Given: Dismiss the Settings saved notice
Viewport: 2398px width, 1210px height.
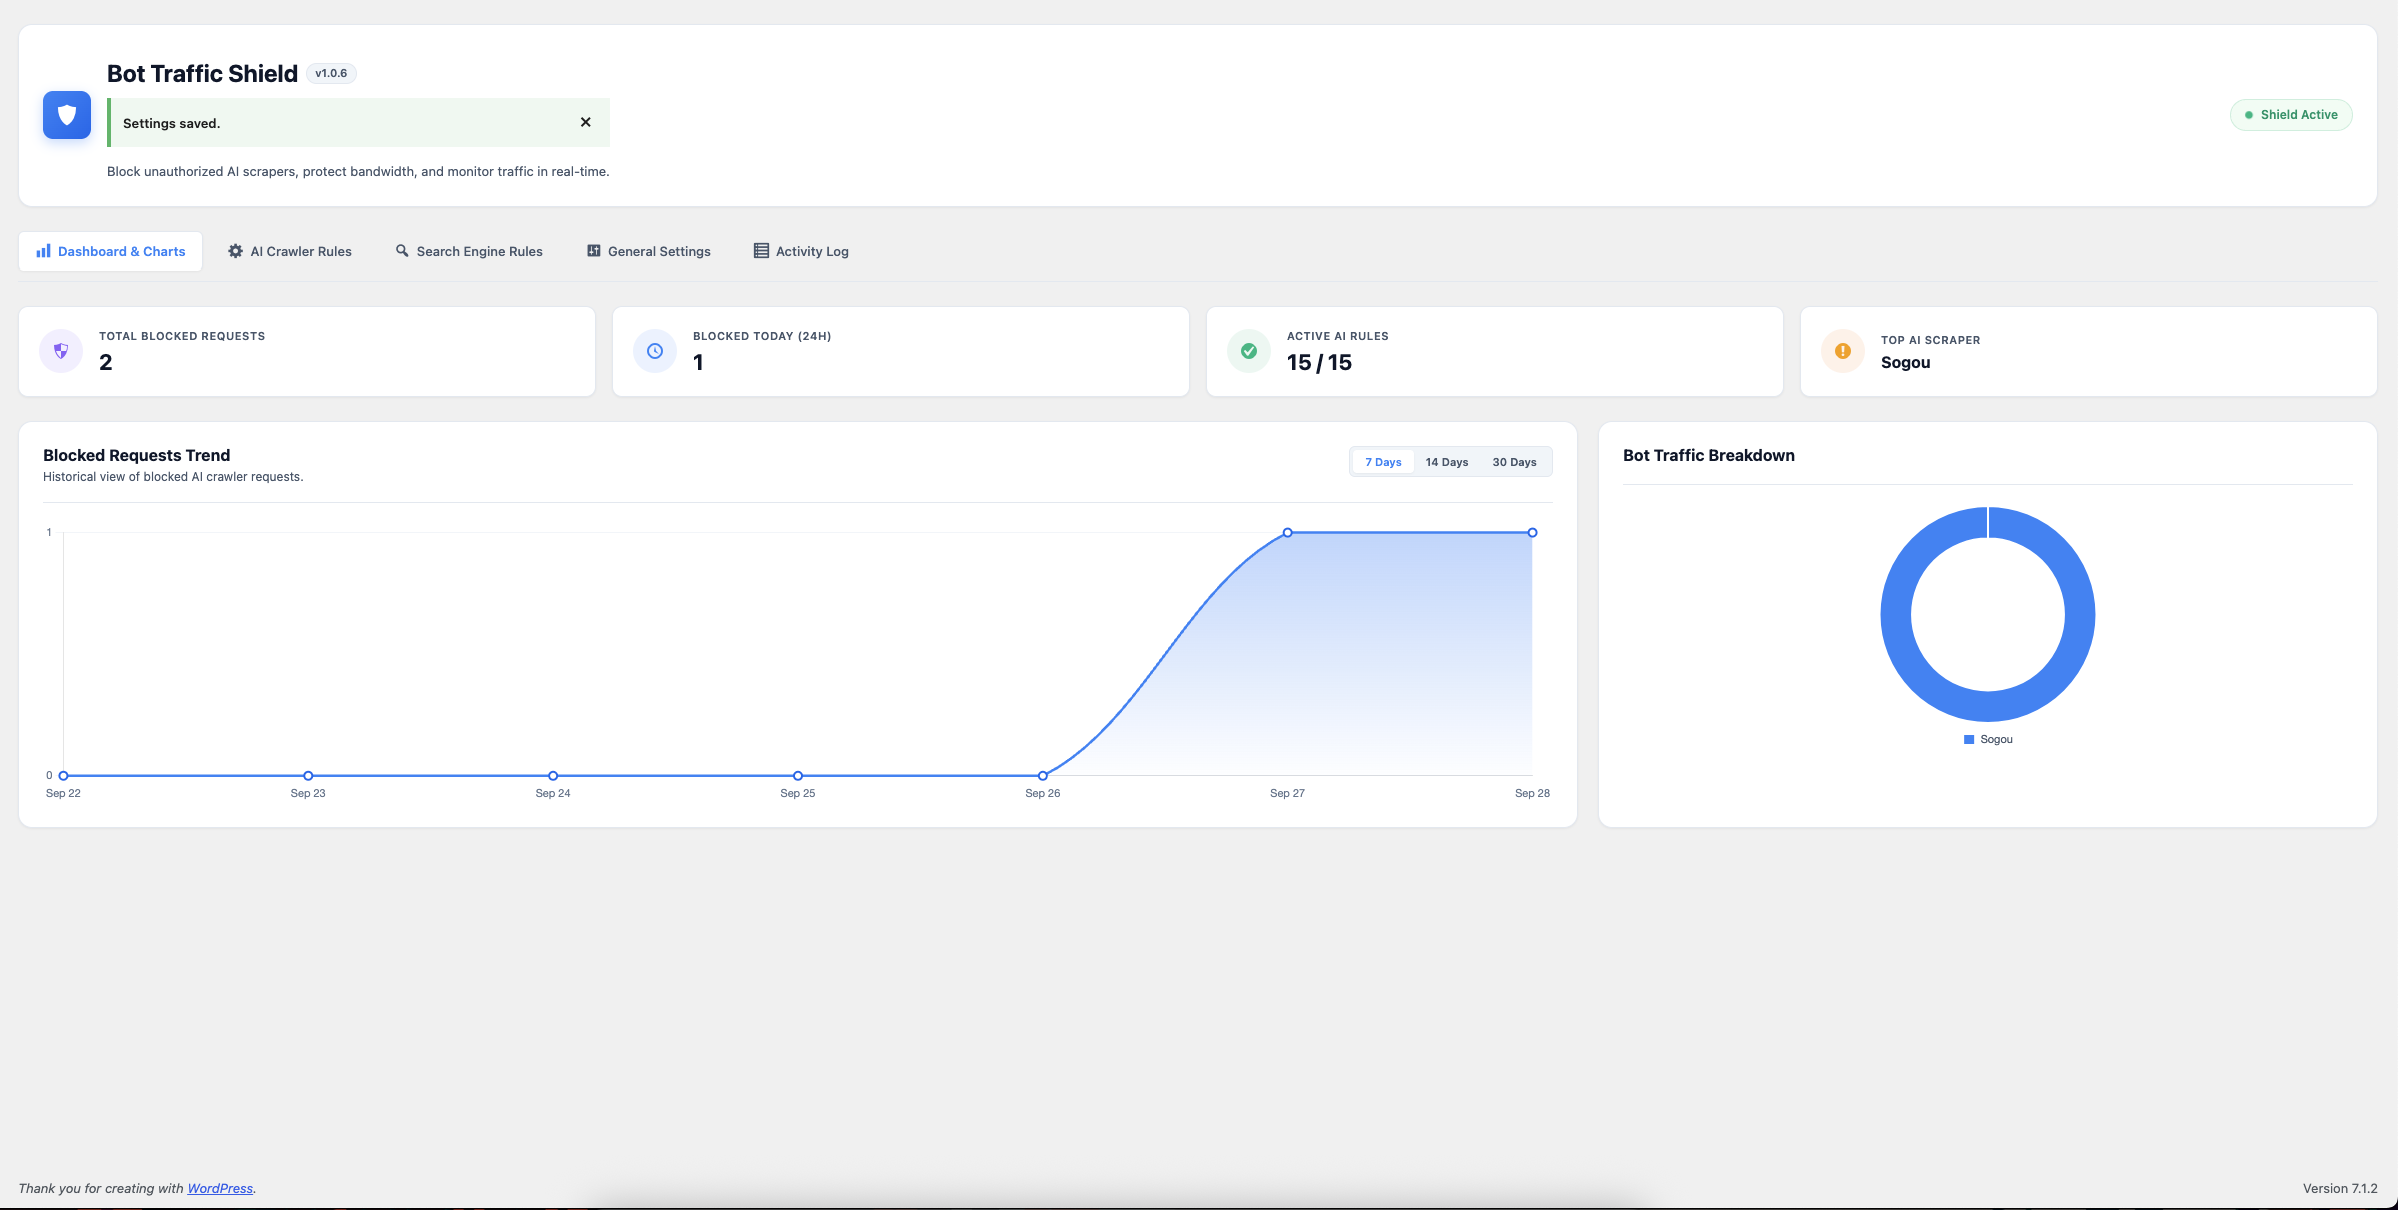Looking at the screenshot, I should coord(586,122).
